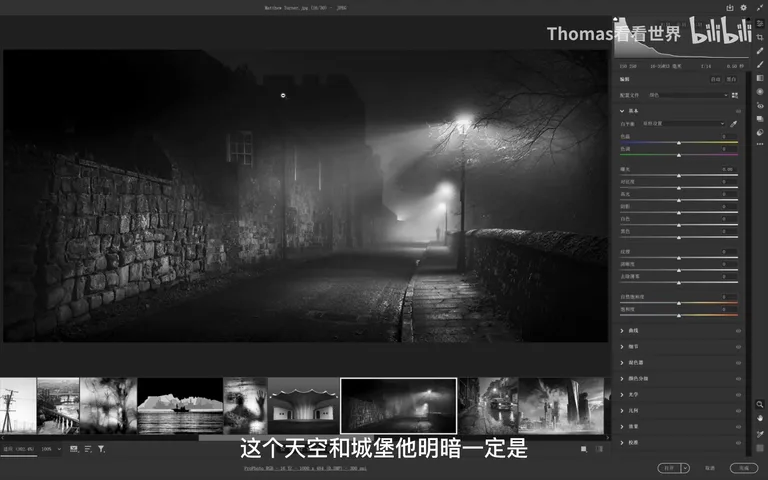Open preferences gear icon at top

point(744,7)
